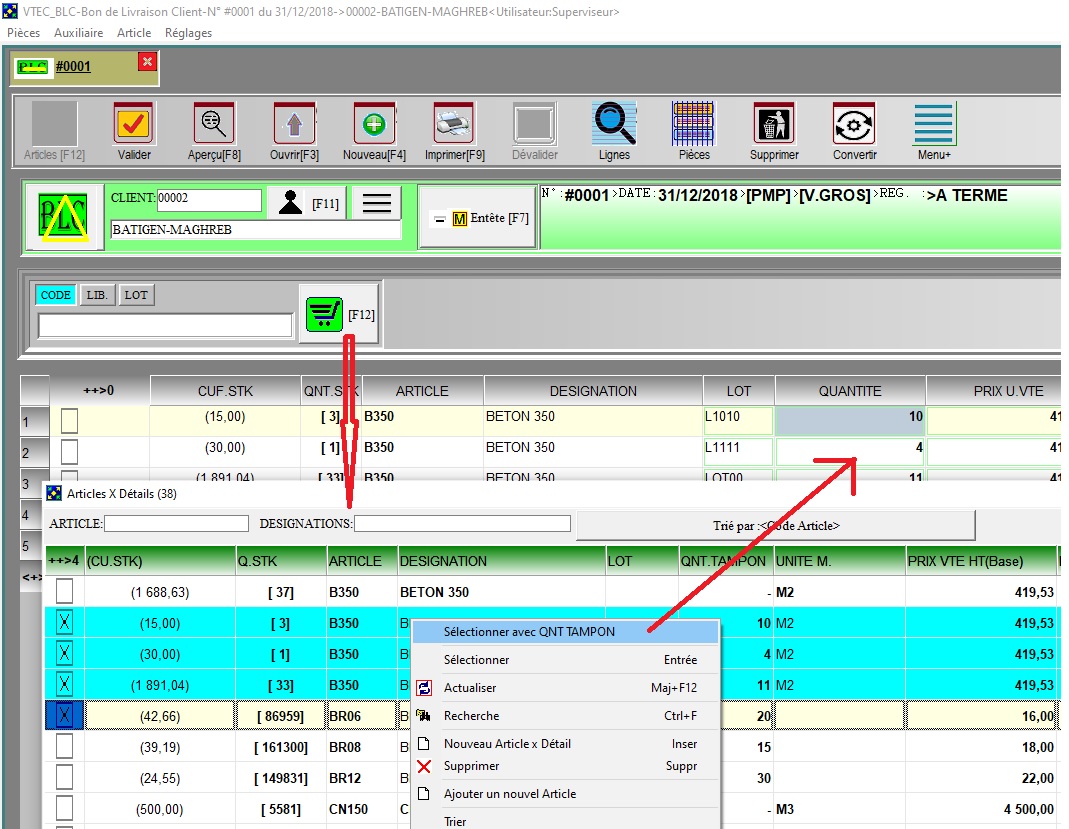Click the Valider checkmark icon
The image size is (1069, 829).
tap(134, 124)
